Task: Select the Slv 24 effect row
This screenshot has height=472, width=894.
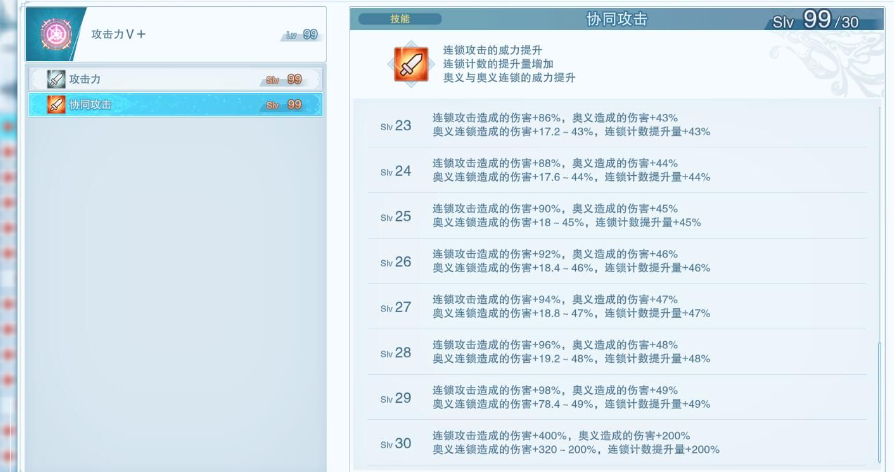Action: tap(617, 170)
